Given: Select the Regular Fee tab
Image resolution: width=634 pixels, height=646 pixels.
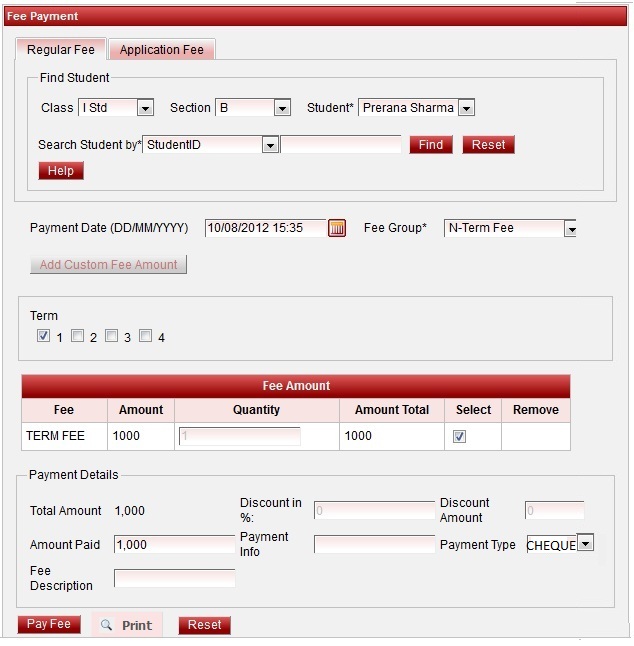Looking at the screenshot, I should pos(61,50).
